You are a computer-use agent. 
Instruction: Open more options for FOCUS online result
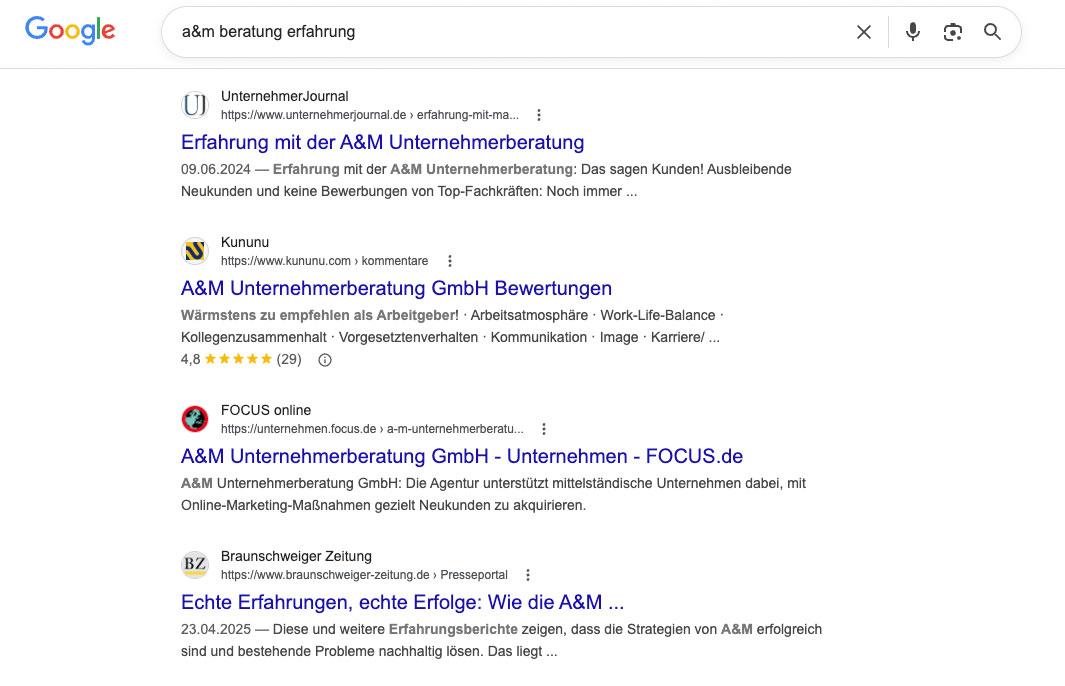click(x=543, y=429)
